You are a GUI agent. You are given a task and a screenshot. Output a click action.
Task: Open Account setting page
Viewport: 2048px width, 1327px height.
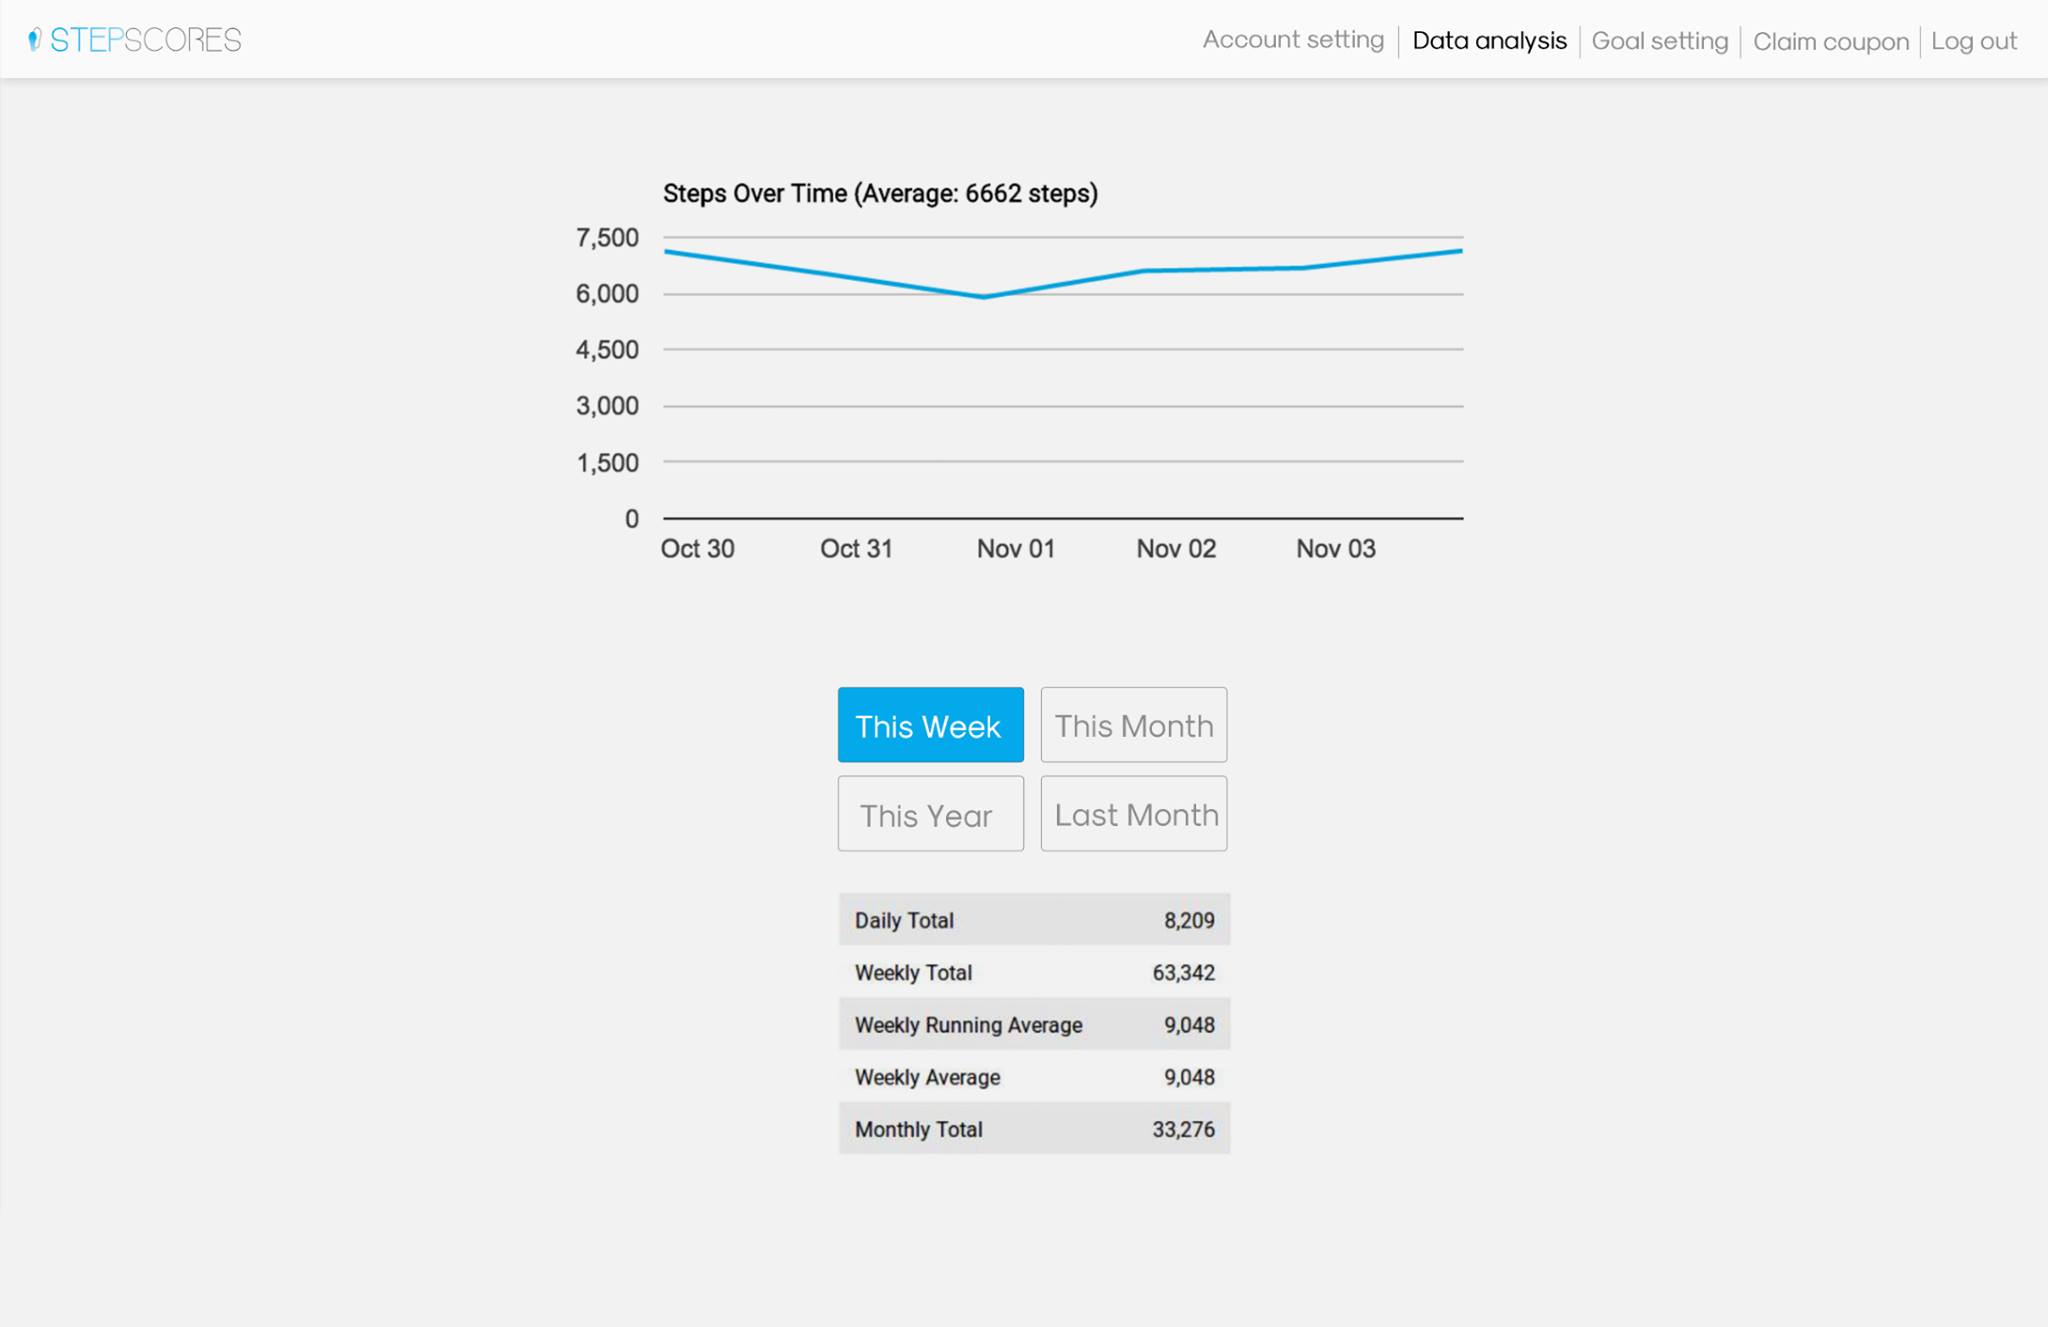pos(1292,40)
